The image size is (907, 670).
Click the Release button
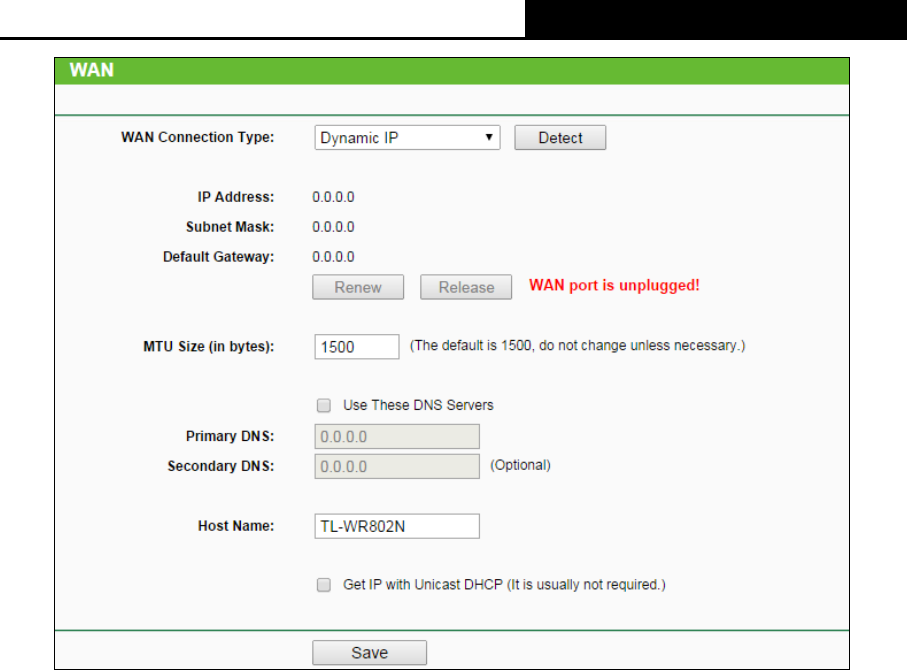click(x=466, y=287)
